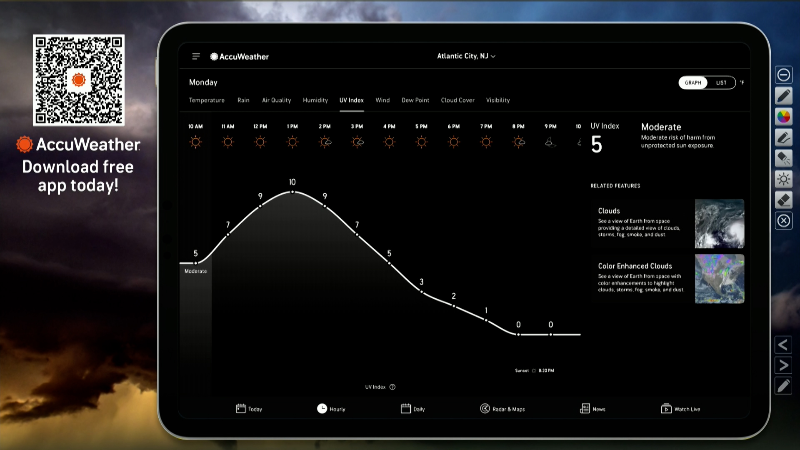Open the Clouds satellite thumbnail
The image size is (800, 450).
pyautogui.click(x=719, y=223)
